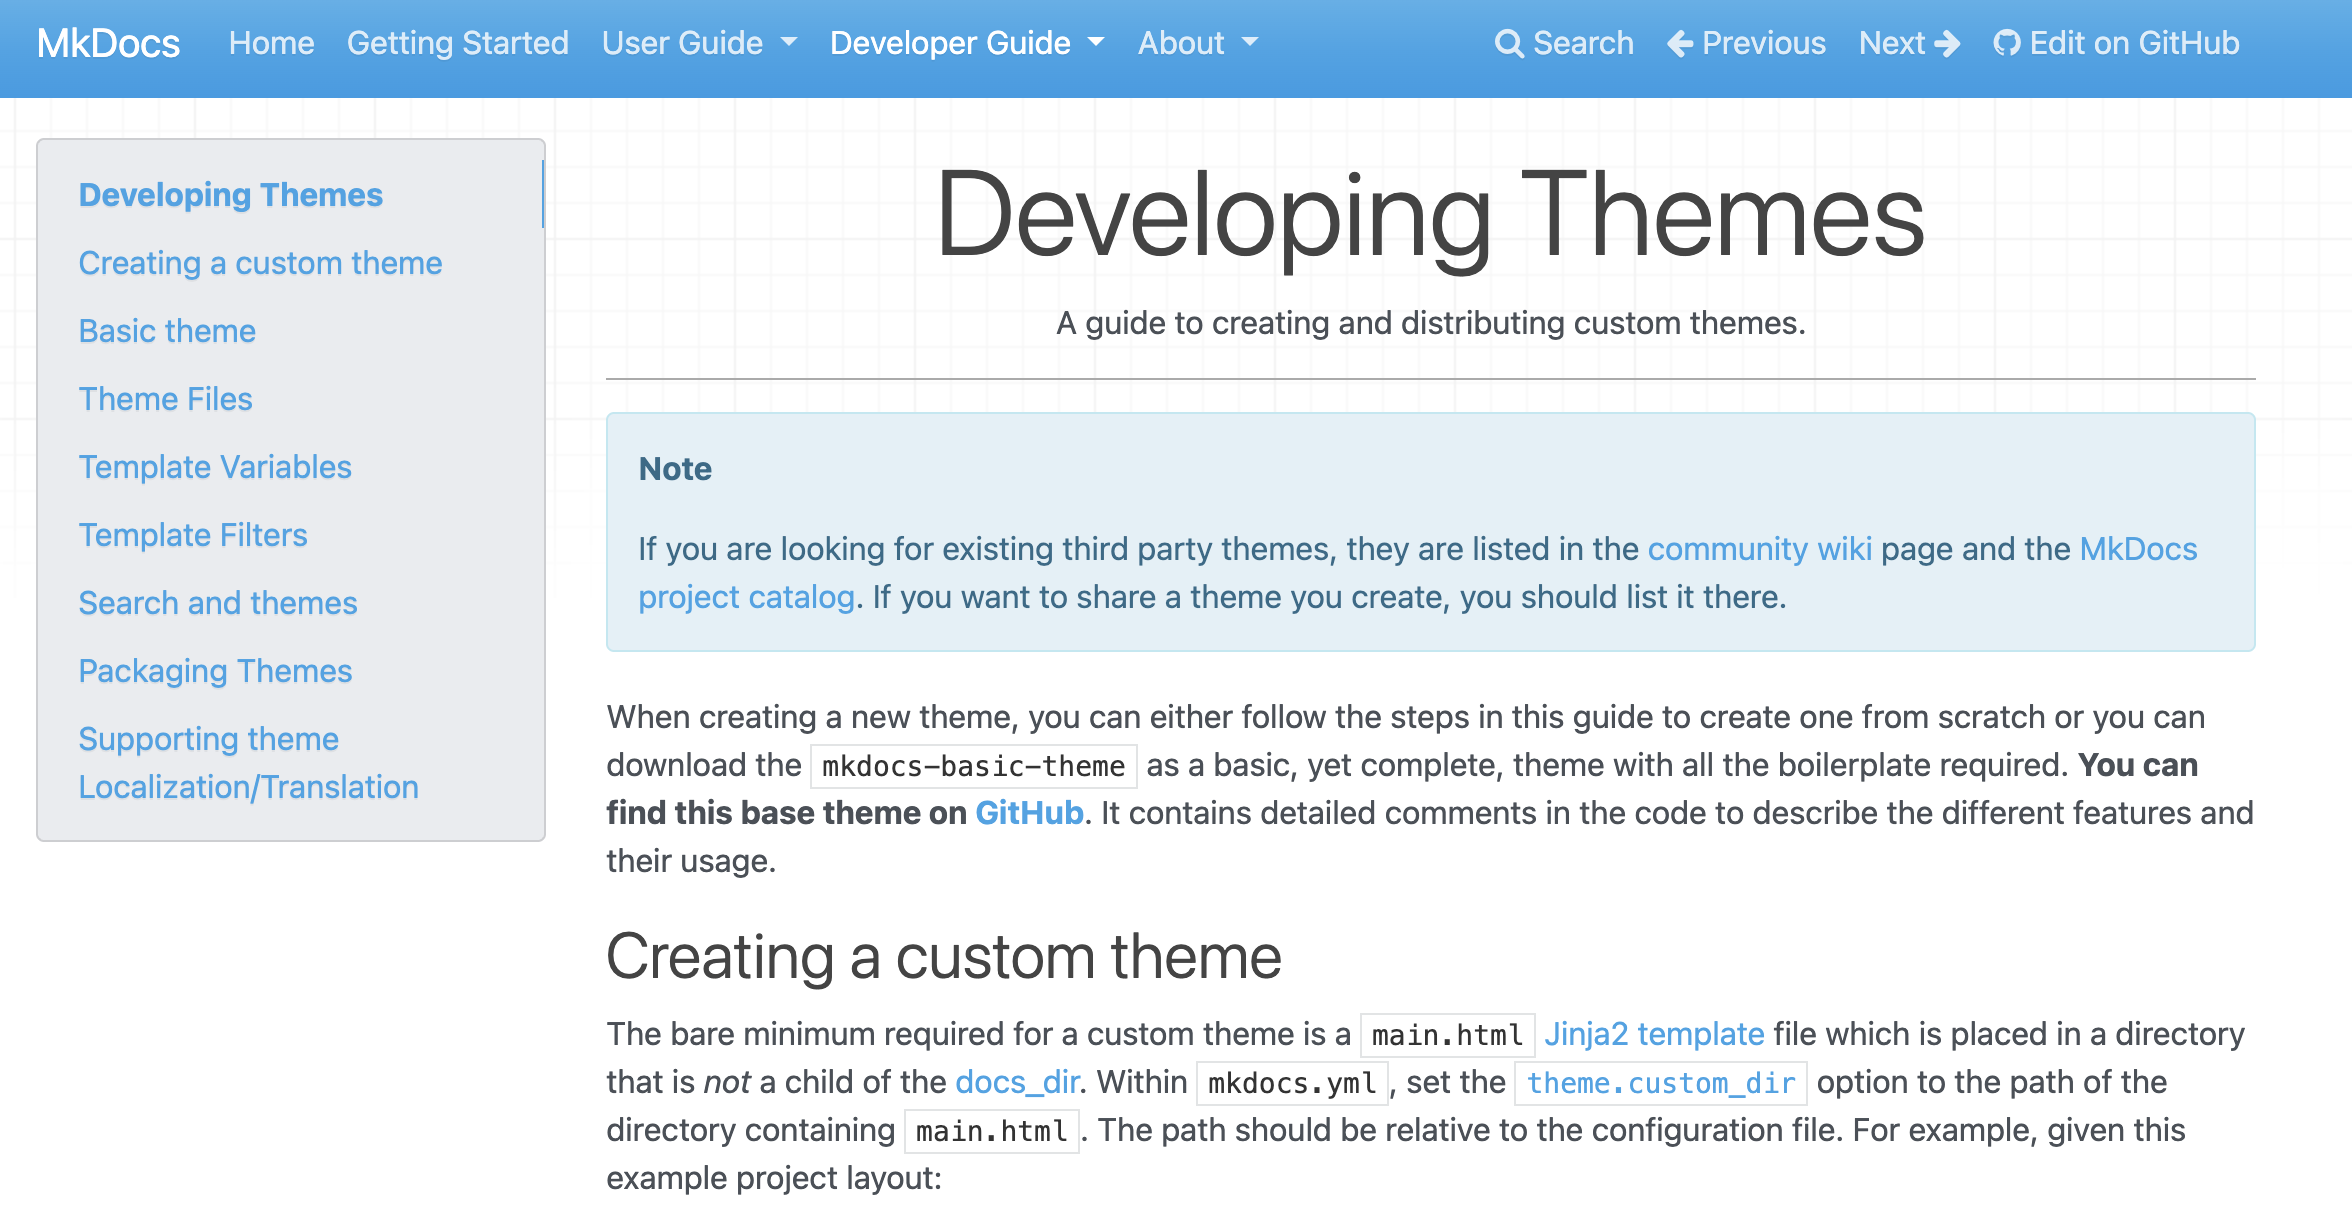Image resolution: width=2352 pixels, height=1222 pixels.
Task: Expand the Developer Guide dropdown menu
Action: [967, 43]
